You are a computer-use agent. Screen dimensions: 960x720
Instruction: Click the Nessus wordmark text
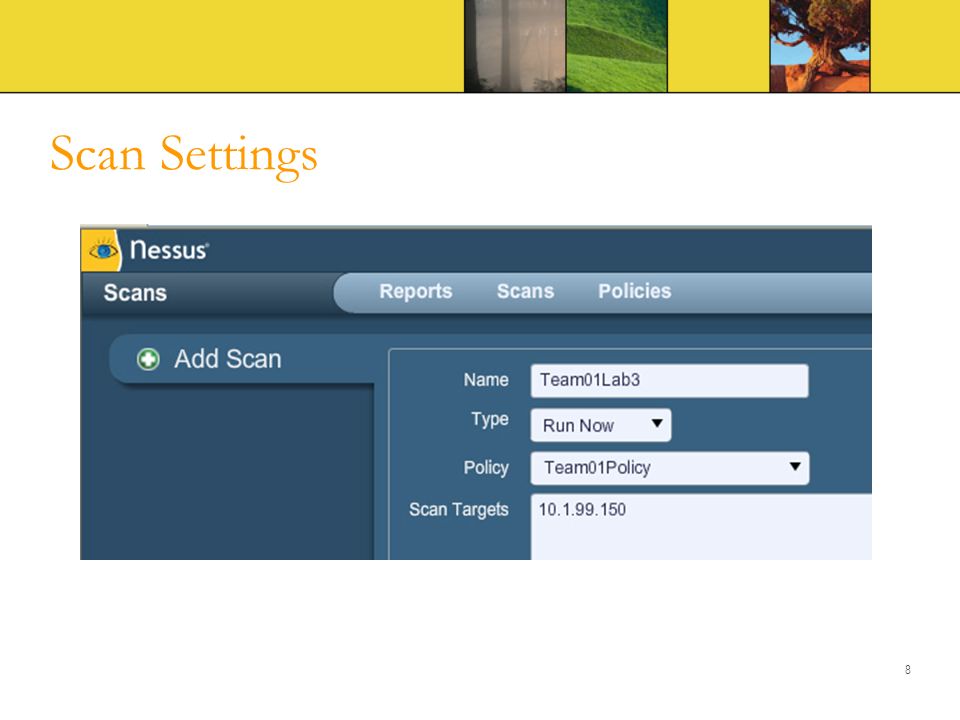pos(170,250)
